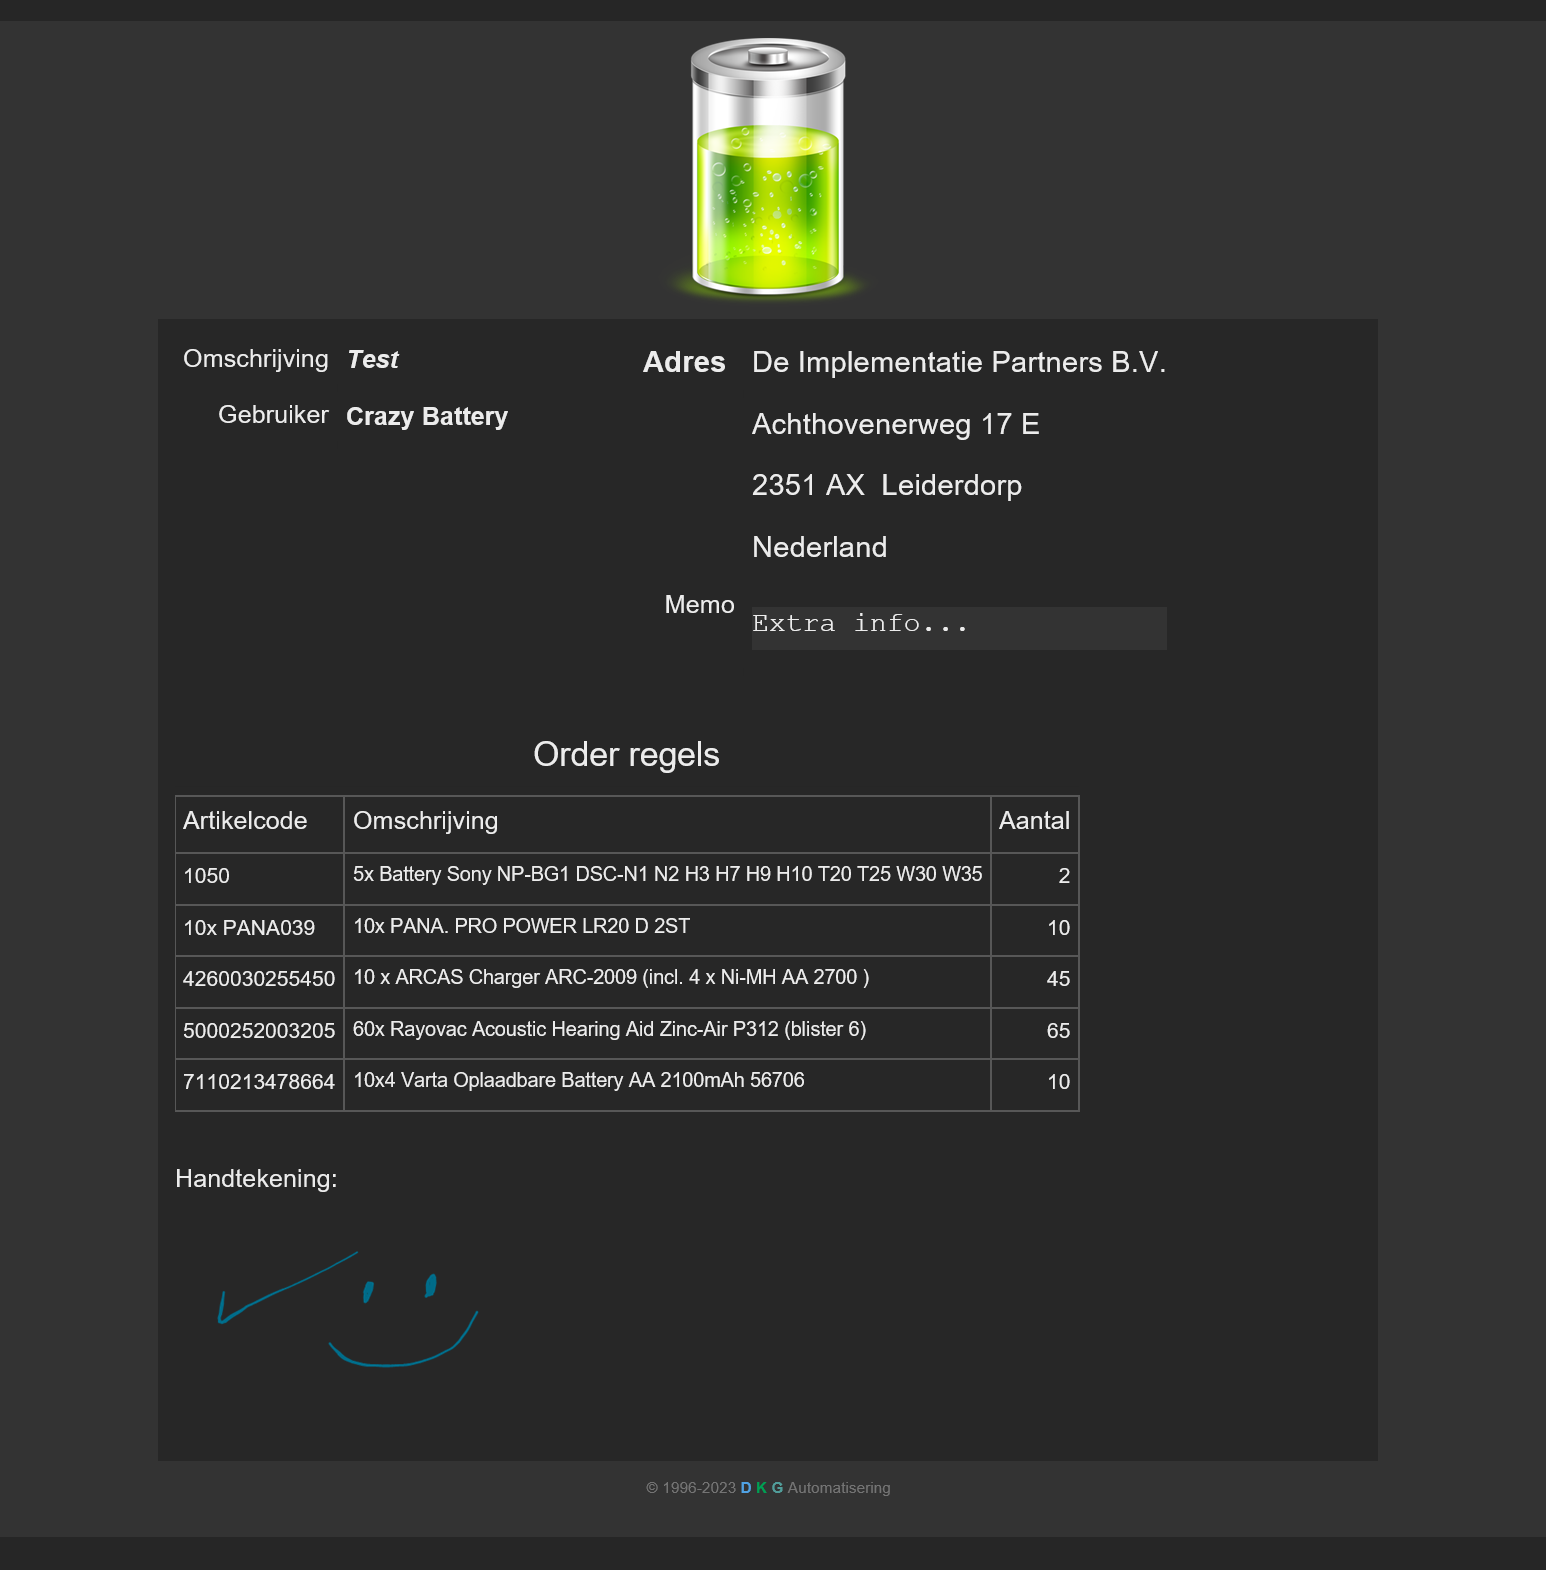The width and height of the screenshot is (1546, 1570).
Task: Click the ARCAS Charger ARC-2009 description
Action: [611, 977]
